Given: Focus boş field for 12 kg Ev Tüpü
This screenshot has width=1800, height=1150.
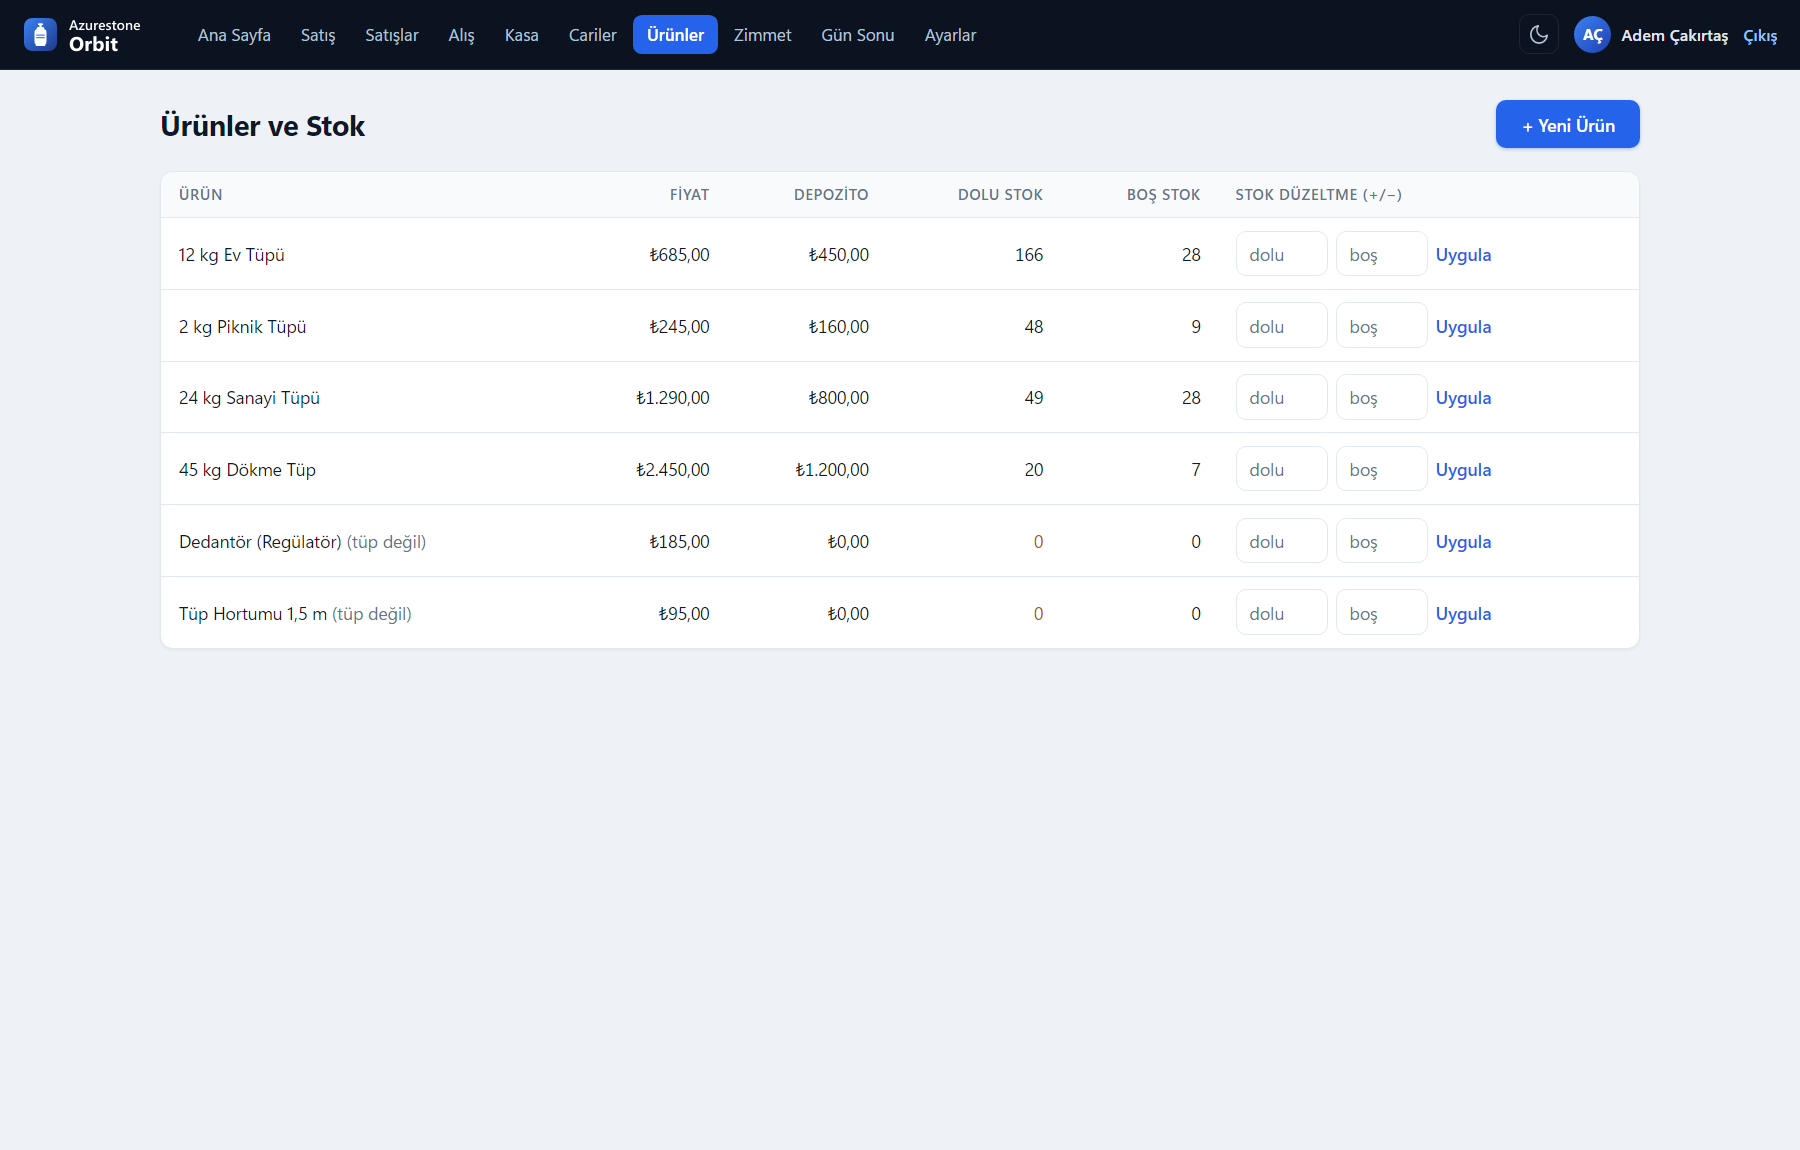Looking at the screenshot, I should pos(1381,254).
